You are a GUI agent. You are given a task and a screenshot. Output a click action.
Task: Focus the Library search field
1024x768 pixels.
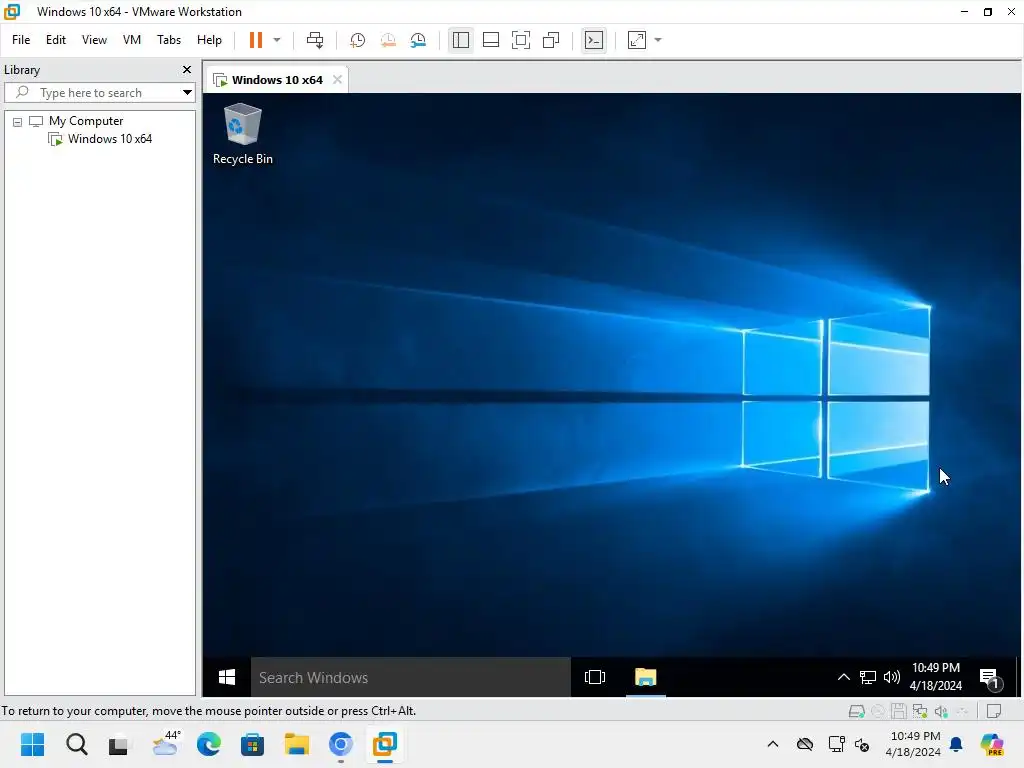(98, 93)
